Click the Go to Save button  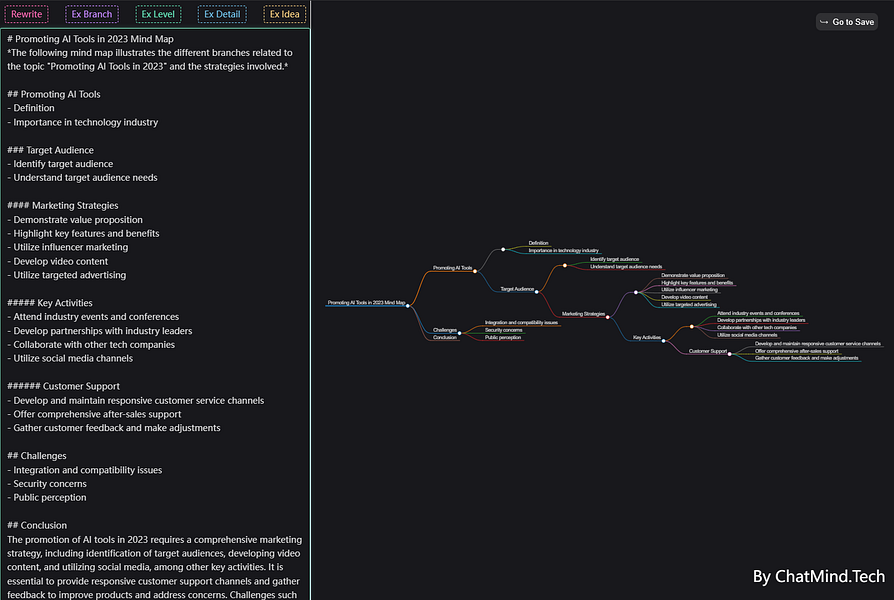click(x=846, y=21)
